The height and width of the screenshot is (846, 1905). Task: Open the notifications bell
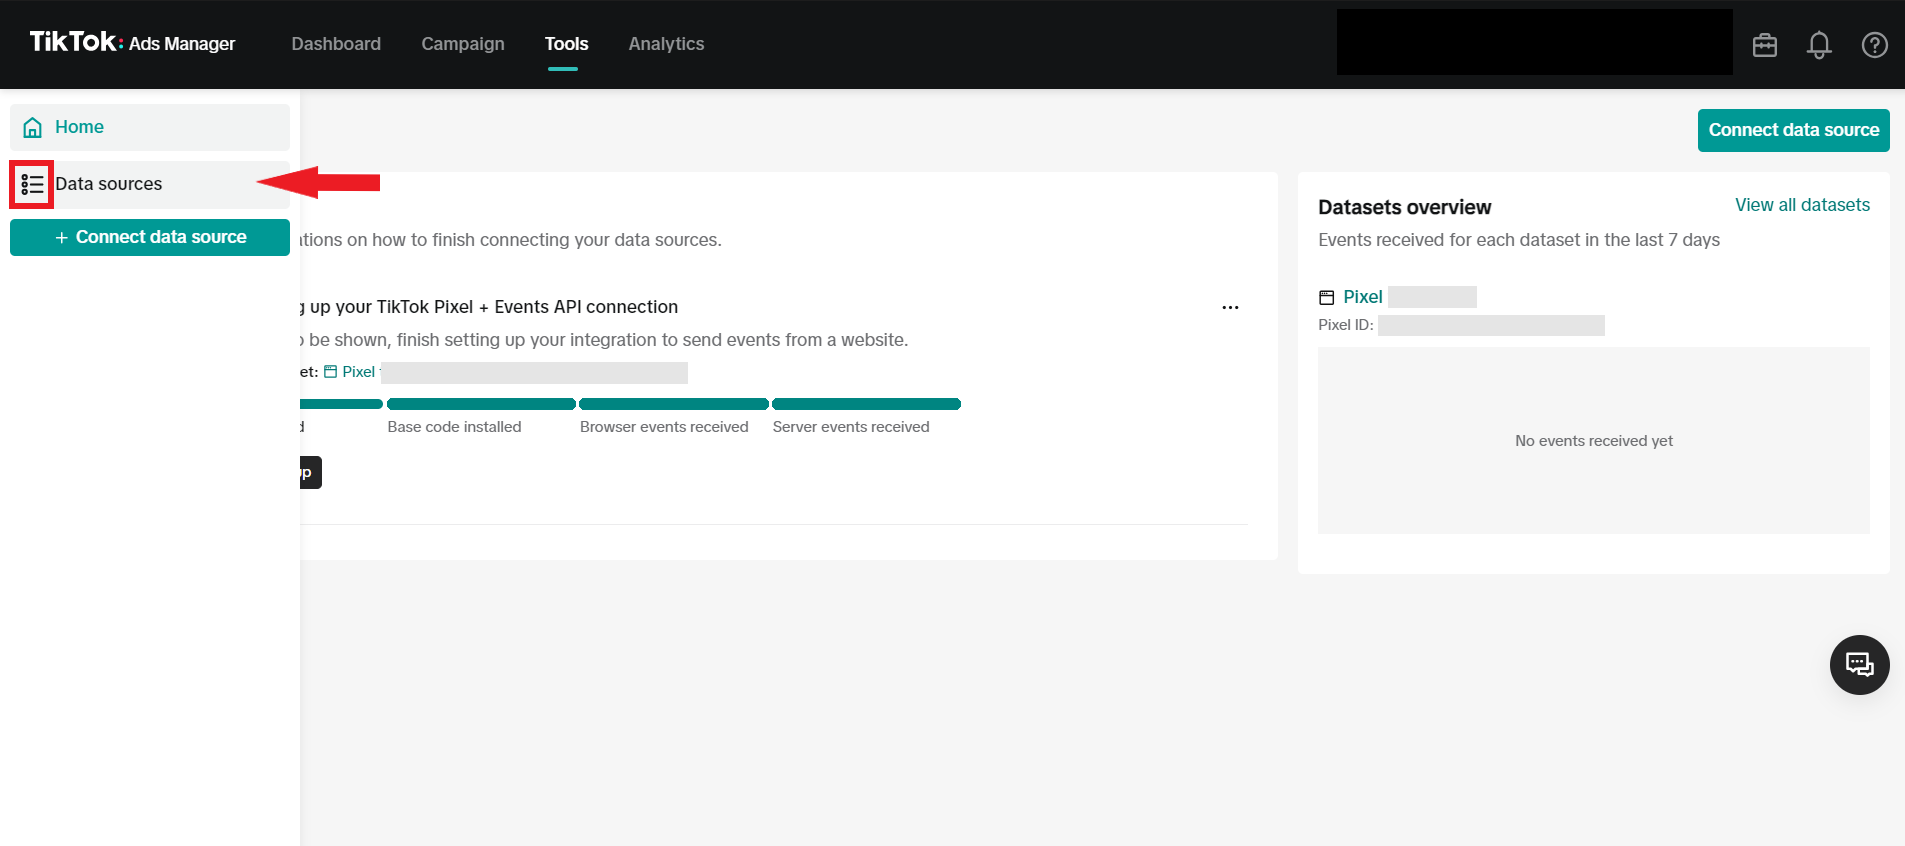[1818, 45]
